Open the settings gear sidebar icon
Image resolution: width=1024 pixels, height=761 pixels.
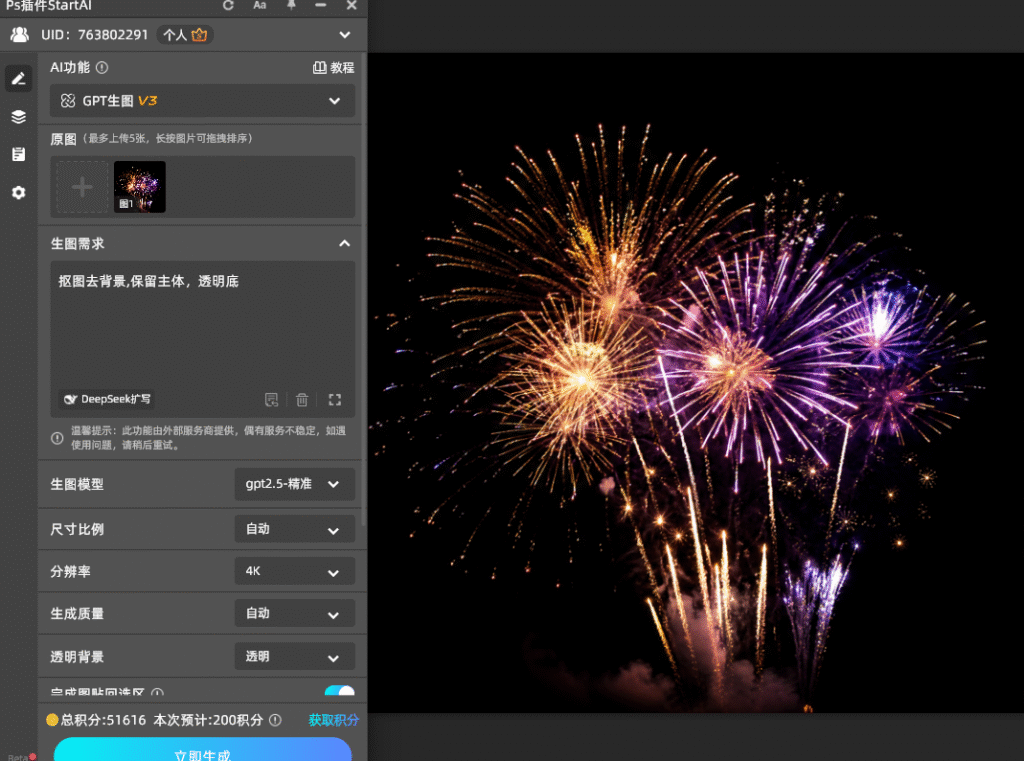tap(18, 193)
